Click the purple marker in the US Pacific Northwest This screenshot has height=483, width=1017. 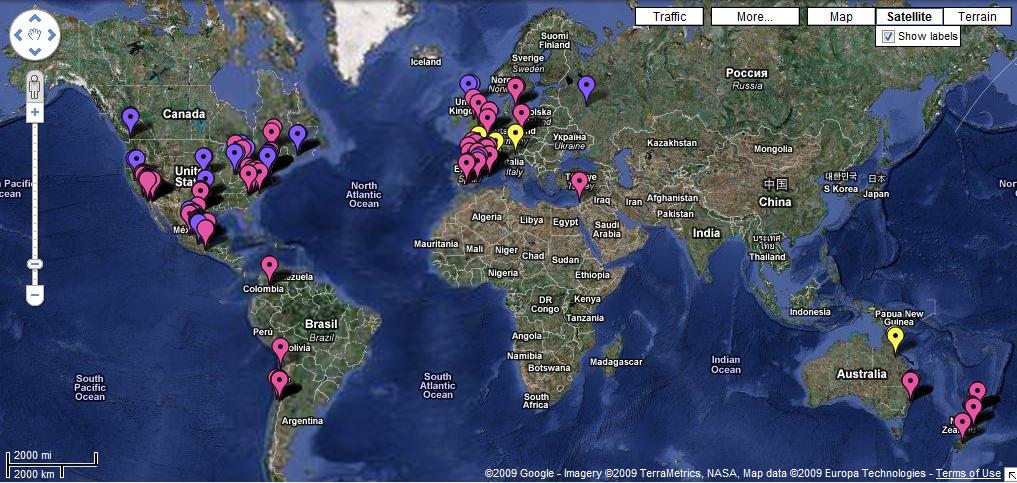[x=136, y=161]
